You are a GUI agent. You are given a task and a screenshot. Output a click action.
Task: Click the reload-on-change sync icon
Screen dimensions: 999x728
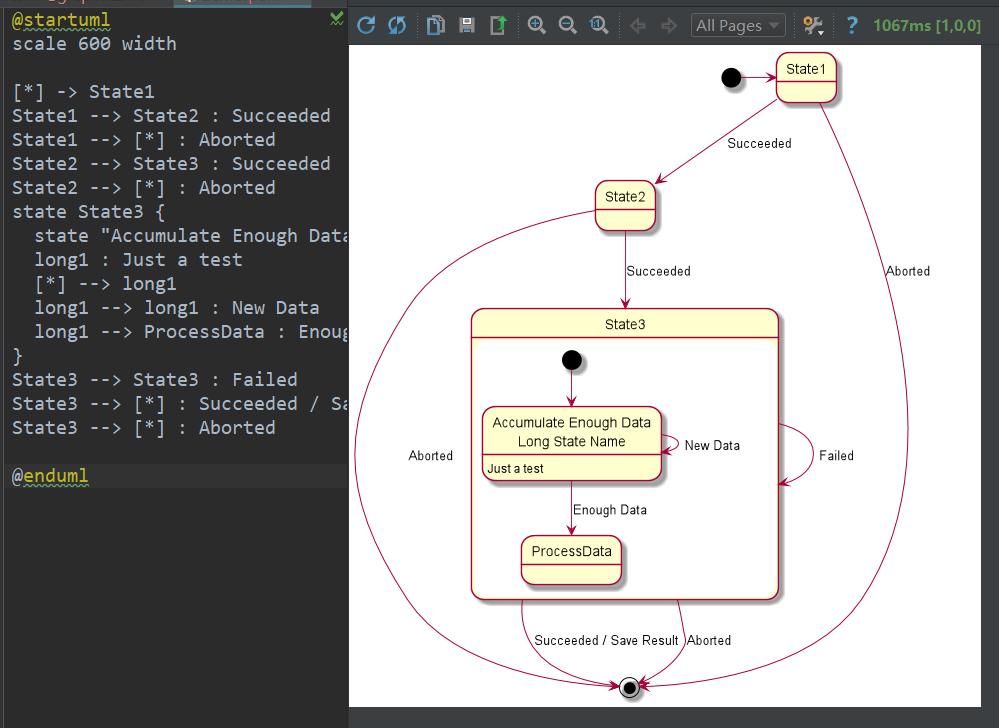pos(397,26)
